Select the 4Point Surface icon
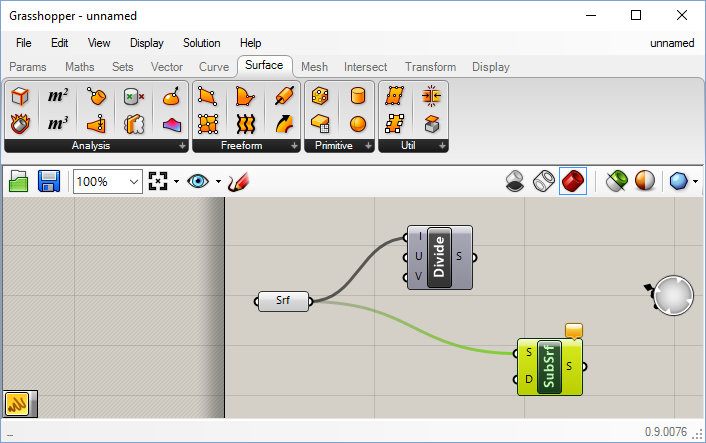The image size is (706, 443). pyautogui.click(x=208, y=96)
